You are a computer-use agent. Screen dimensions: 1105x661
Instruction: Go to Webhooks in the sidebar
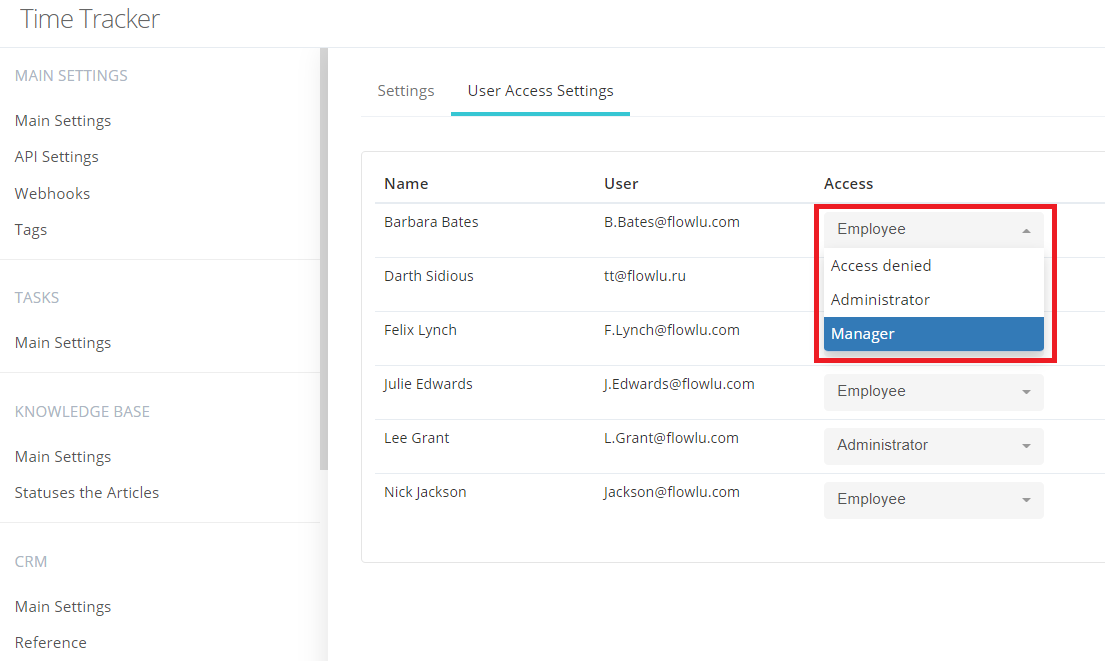(52, 193)
